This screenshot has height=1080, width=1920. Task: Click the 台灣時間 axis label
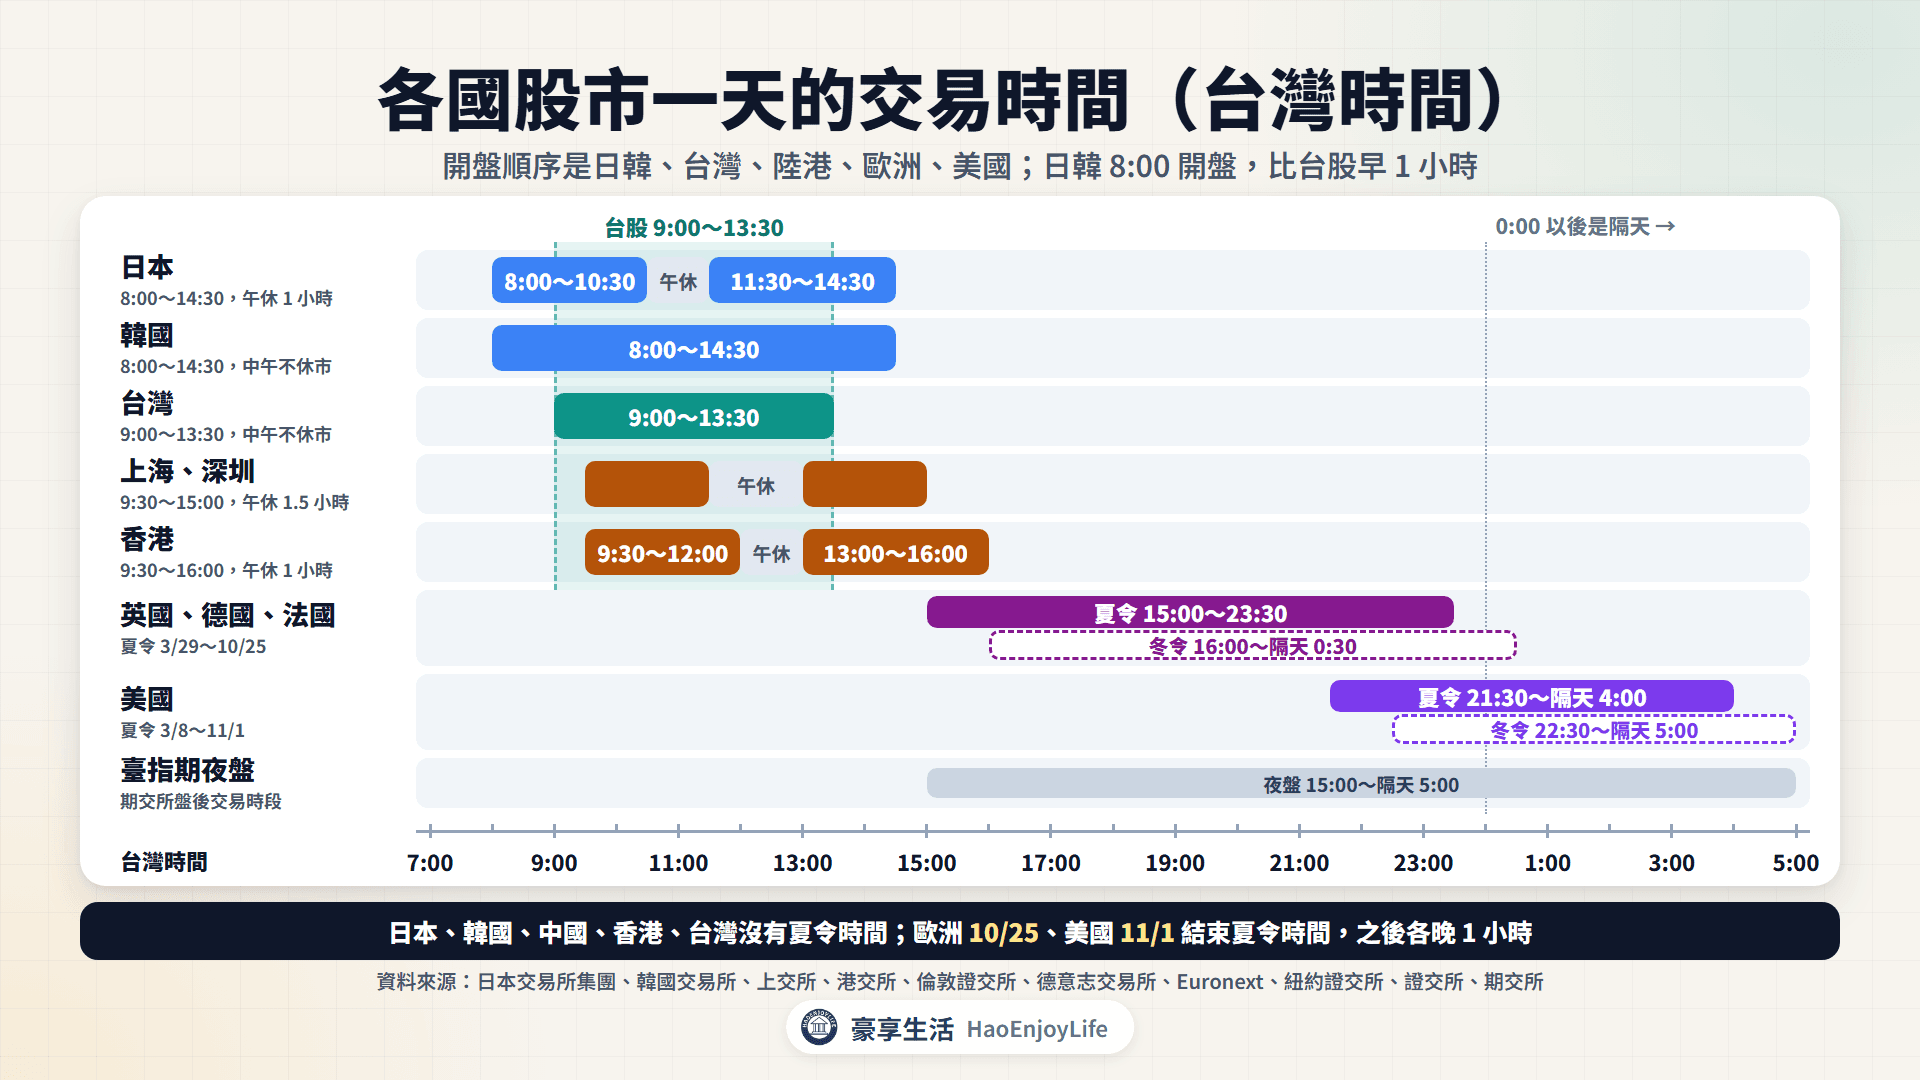[164, 862]
